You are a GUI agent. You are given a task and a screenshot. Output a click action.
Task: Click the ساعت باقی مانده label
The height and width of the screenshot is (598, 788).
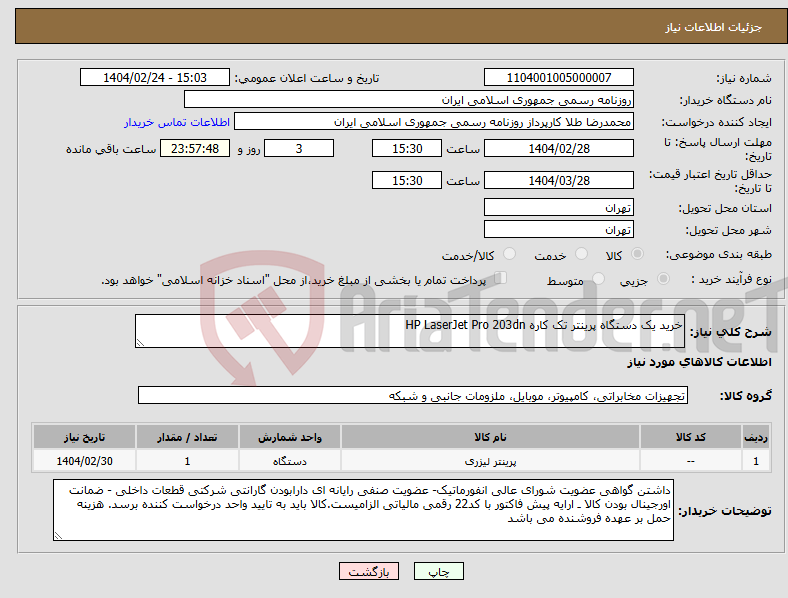(x=111, y=149)
